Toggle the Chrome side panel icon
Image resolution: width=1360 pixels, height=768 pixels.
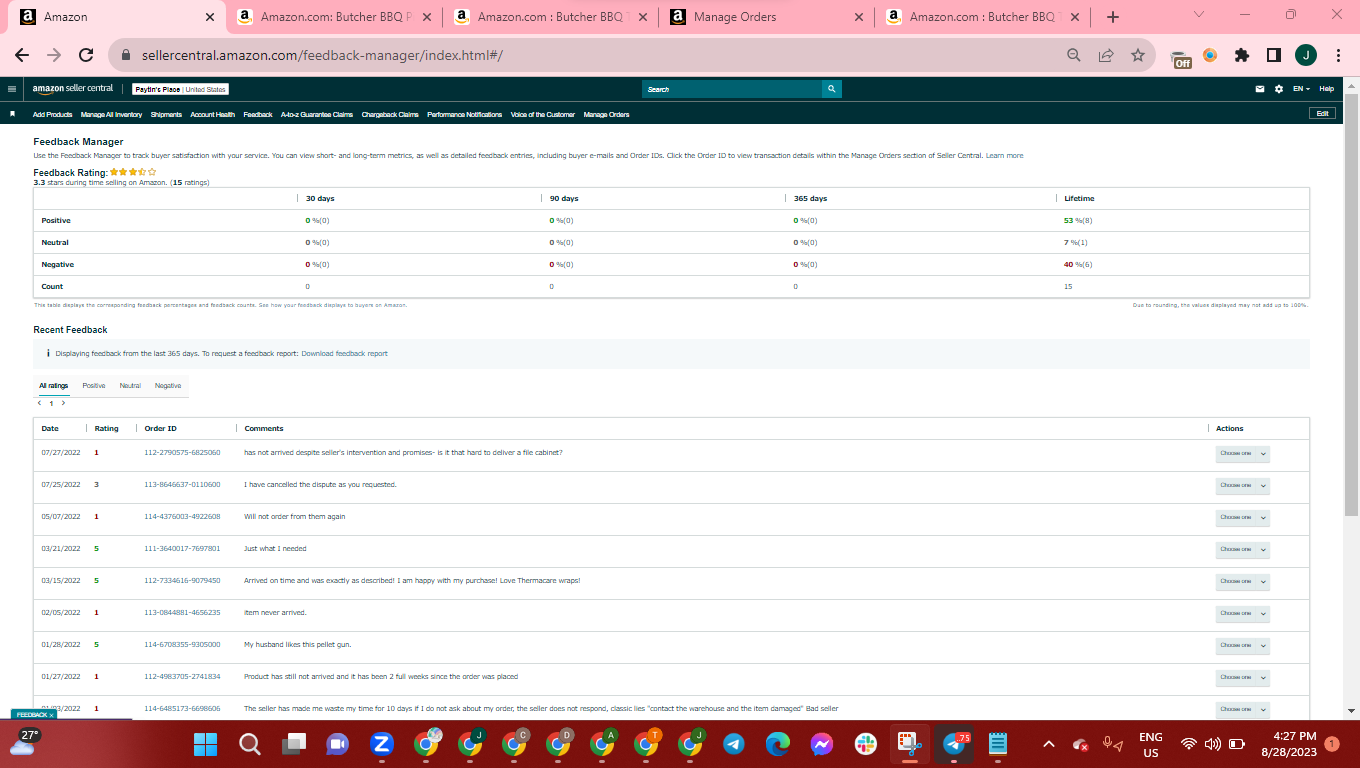pos(1274,56)
